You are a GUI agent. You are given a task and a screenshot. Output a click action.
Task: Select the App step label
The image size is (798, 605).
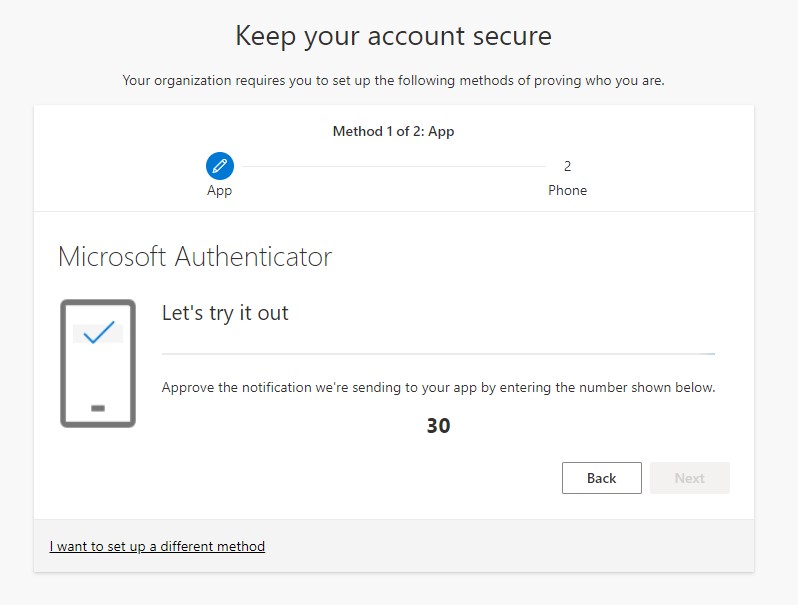click(219, 191)
